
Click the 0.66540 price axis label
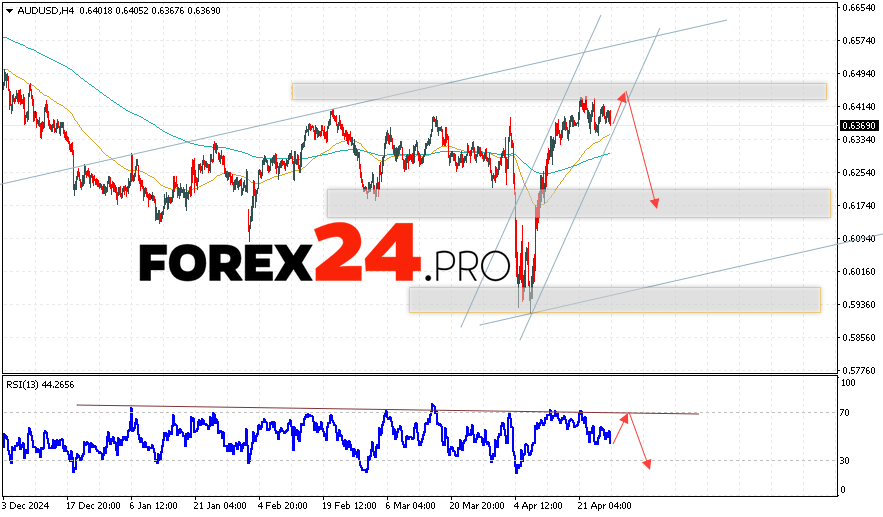(859, 7)
